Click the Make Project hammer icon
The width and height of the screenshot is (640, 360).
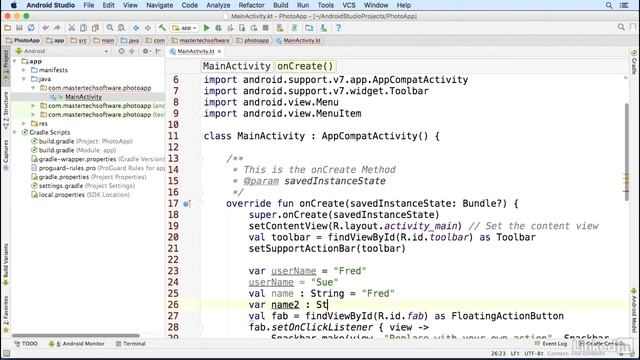pos(162,28)
